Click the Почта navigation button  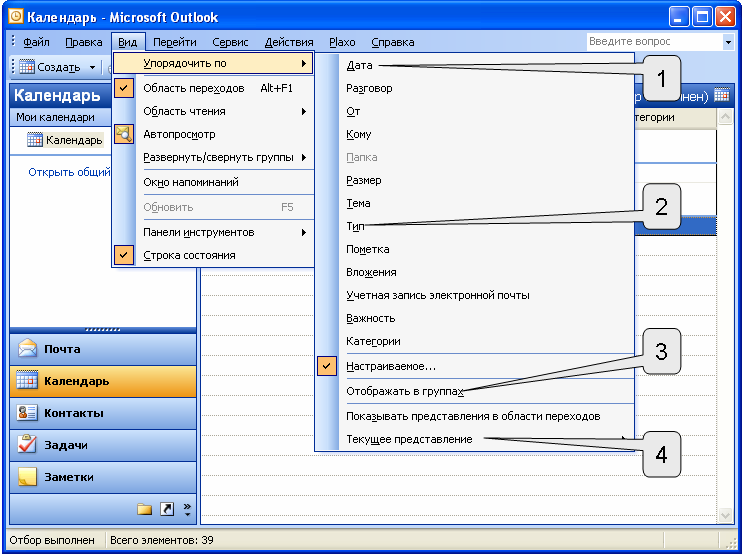pos(103,349)
